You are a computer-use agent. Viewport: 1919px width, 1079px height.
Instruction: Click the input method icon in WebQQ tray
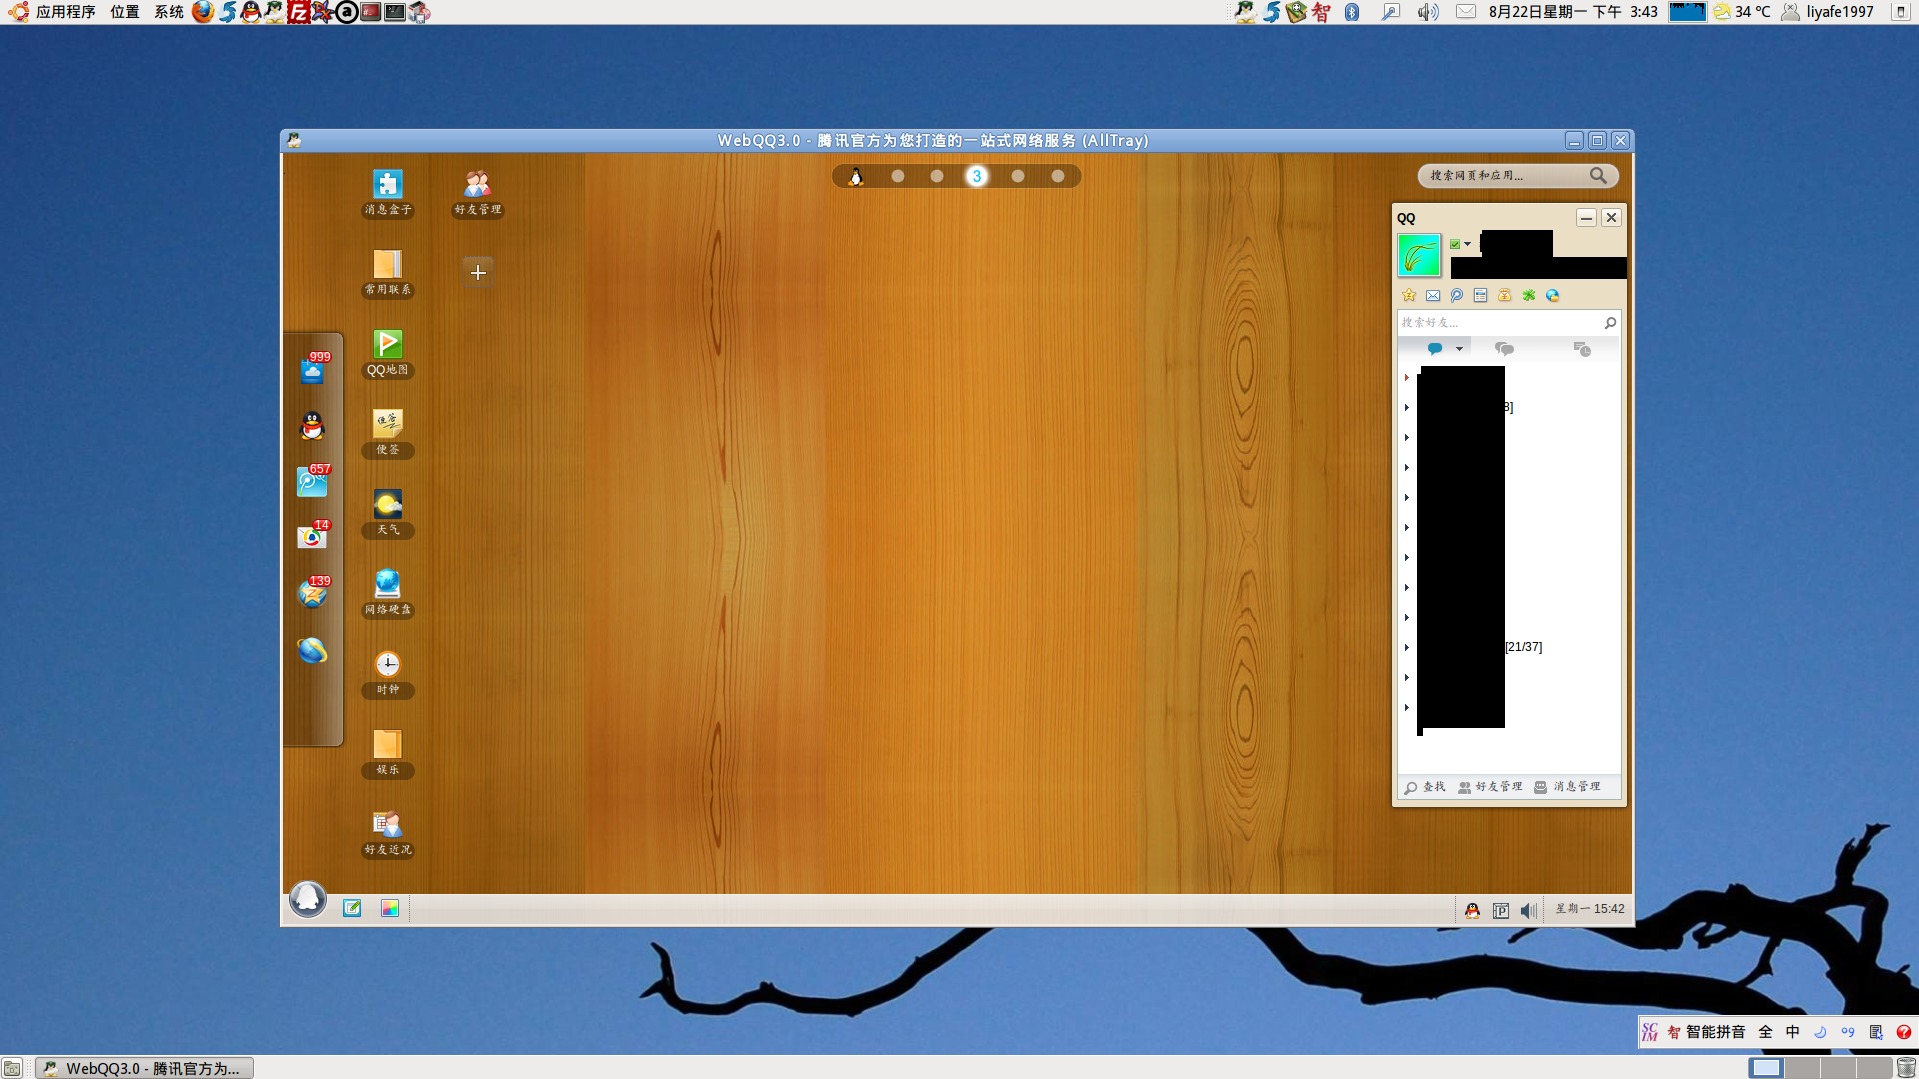[x=1501, y=910]
